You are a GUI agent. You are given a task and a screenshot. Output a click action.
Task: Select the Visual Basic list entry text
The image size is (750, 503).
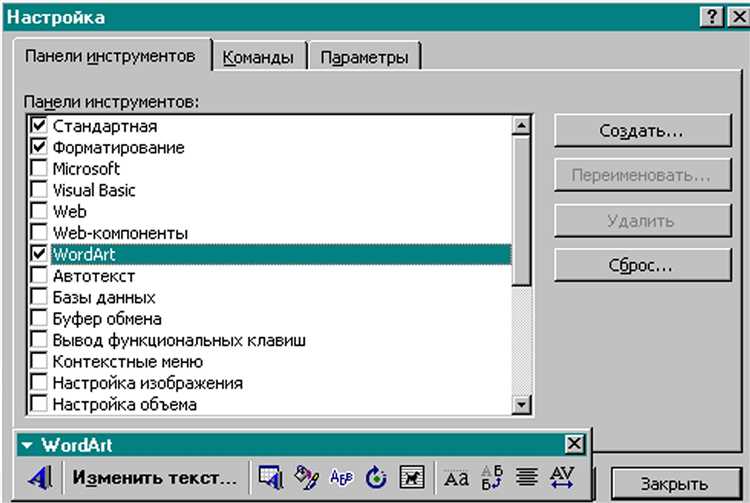(94, 190)
